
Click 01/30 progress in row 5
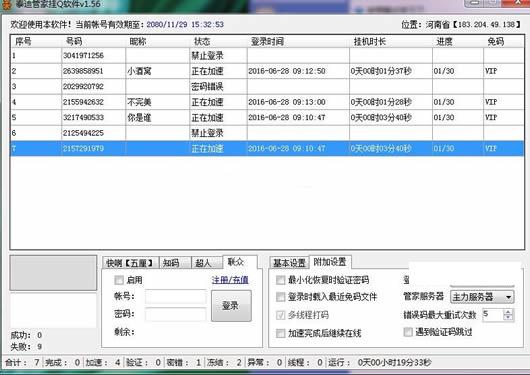[444, 118]
